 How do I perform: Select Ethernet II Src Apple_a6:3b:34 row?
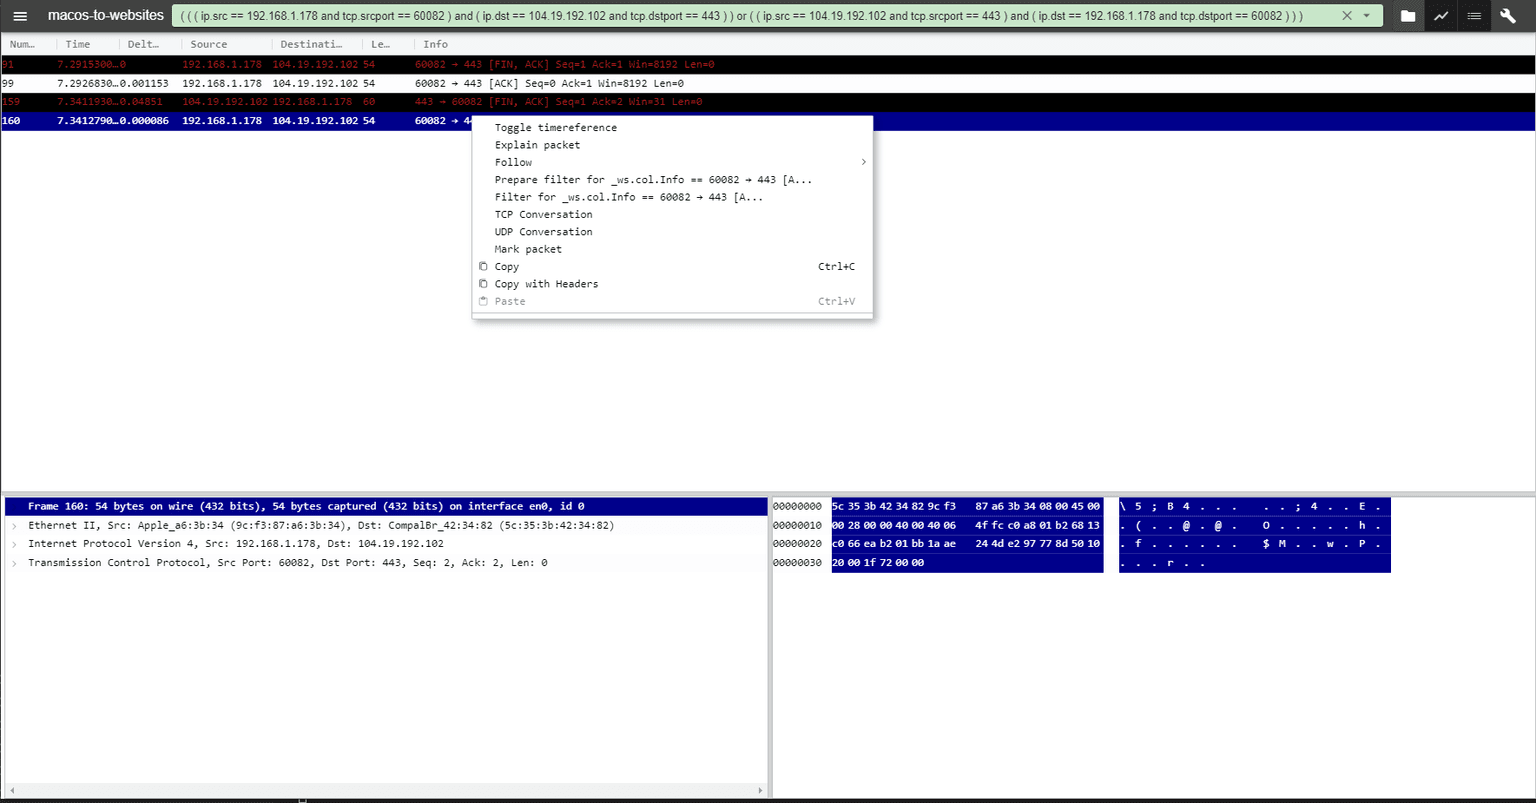pos(321,525)
